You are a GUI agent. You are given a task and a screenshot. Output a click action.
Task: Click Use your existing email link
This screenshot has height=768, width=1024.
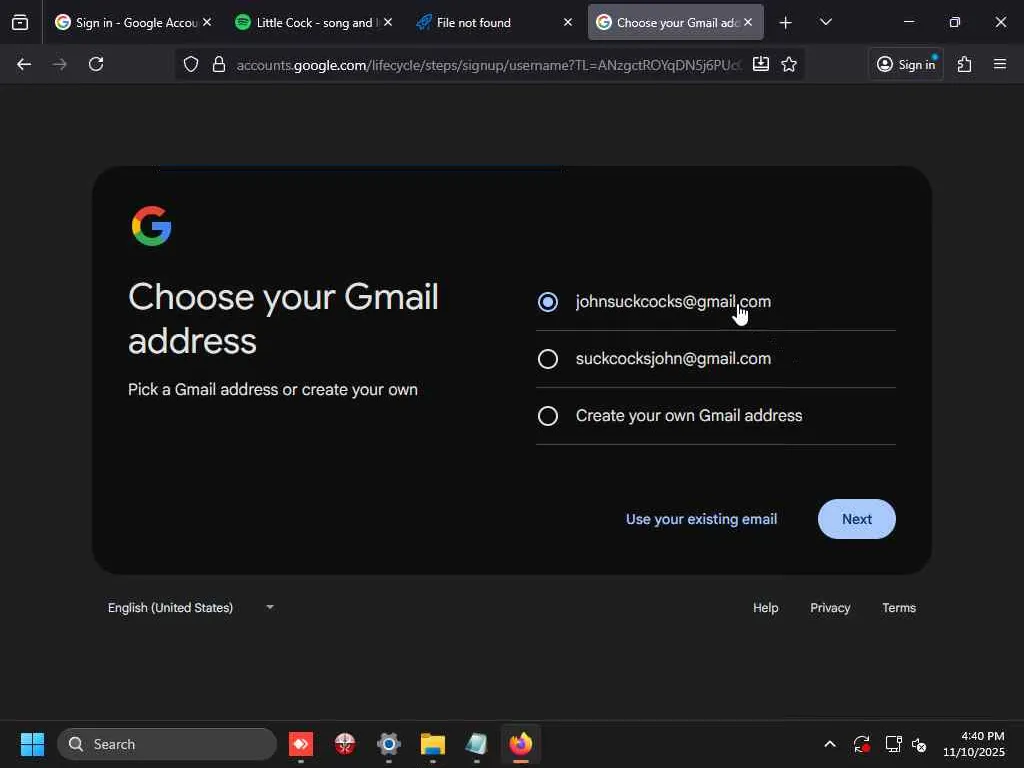click(x=701, y=519)
